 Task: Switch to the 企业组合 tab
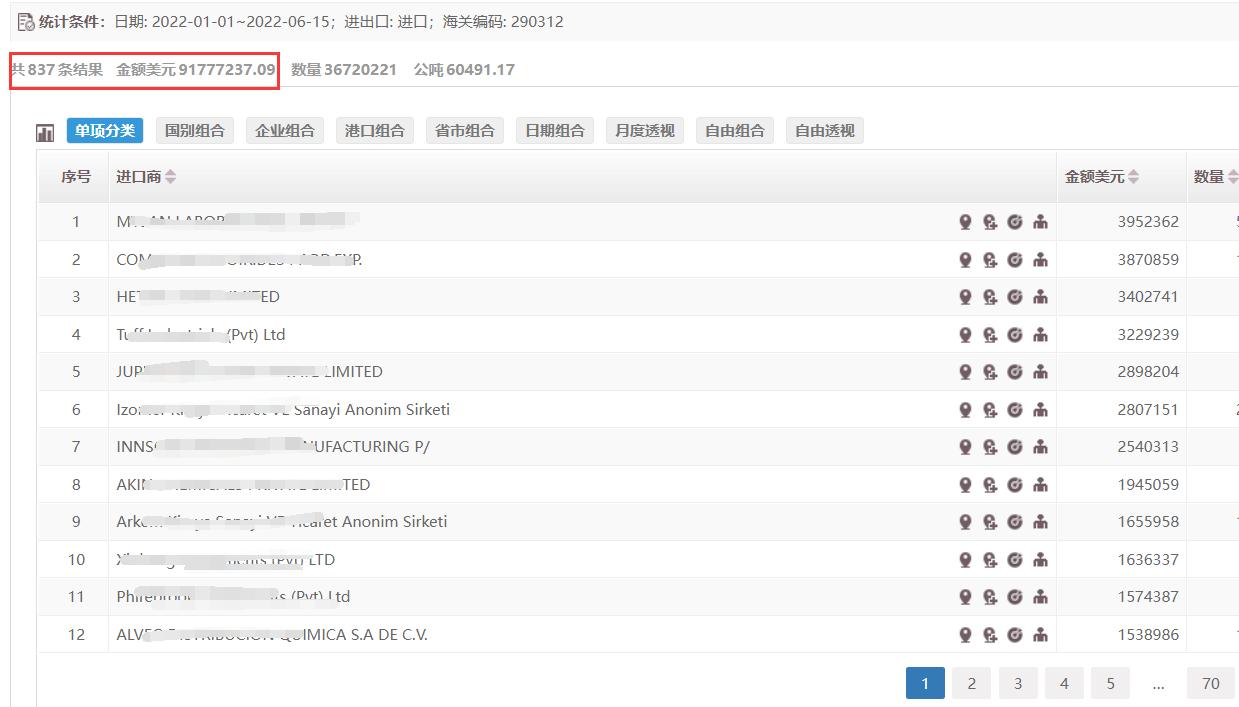point(285,131)
